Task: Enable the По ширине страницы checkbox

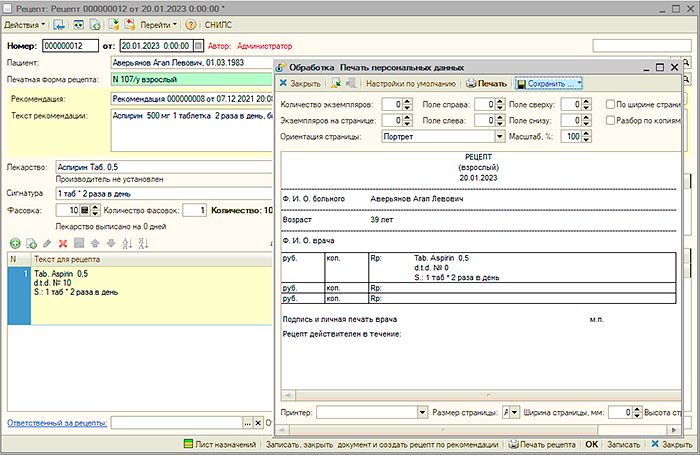Action: pos(609,104)
